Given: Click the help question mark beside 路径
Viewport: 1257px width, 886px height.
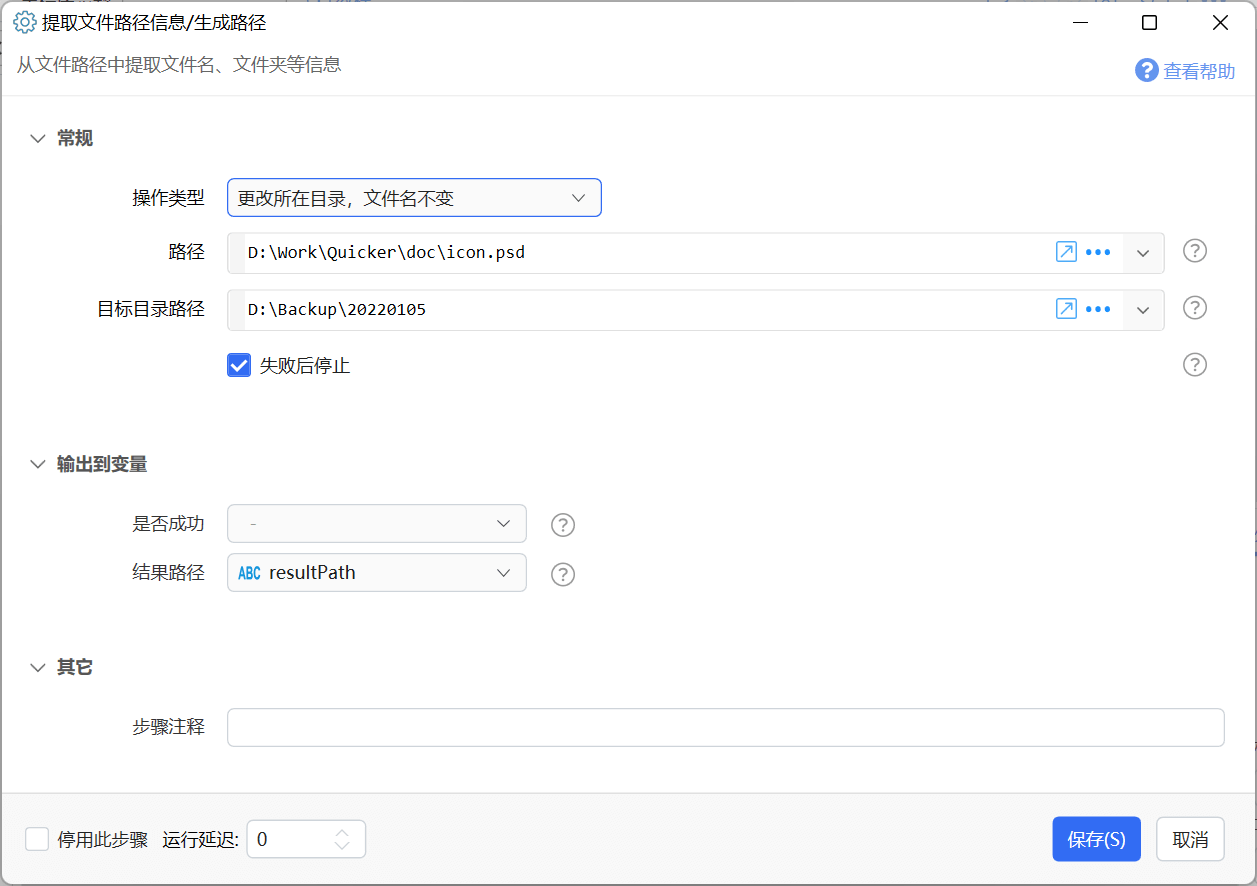Looking at the screenshot, I should (x=1194, y=251).
